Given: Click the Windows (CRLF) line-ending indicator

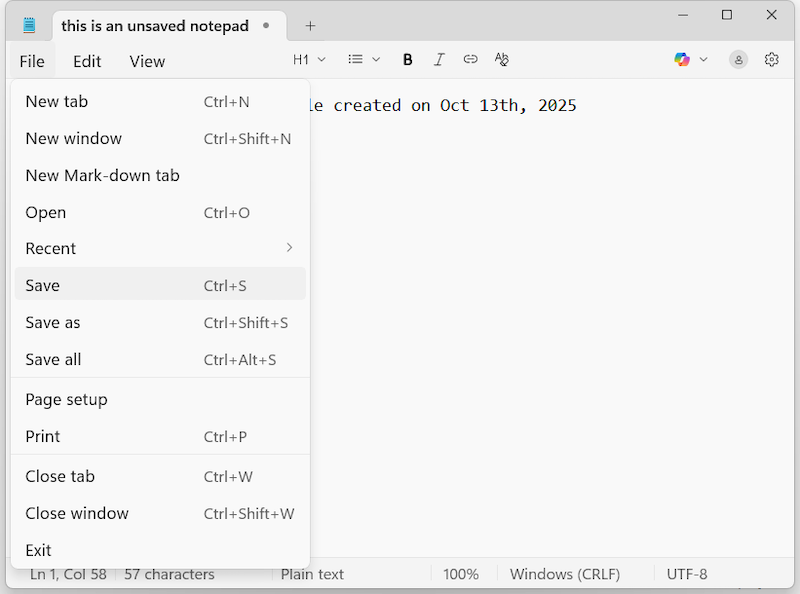Looking at the screenshot, I should tap(565, 574).
